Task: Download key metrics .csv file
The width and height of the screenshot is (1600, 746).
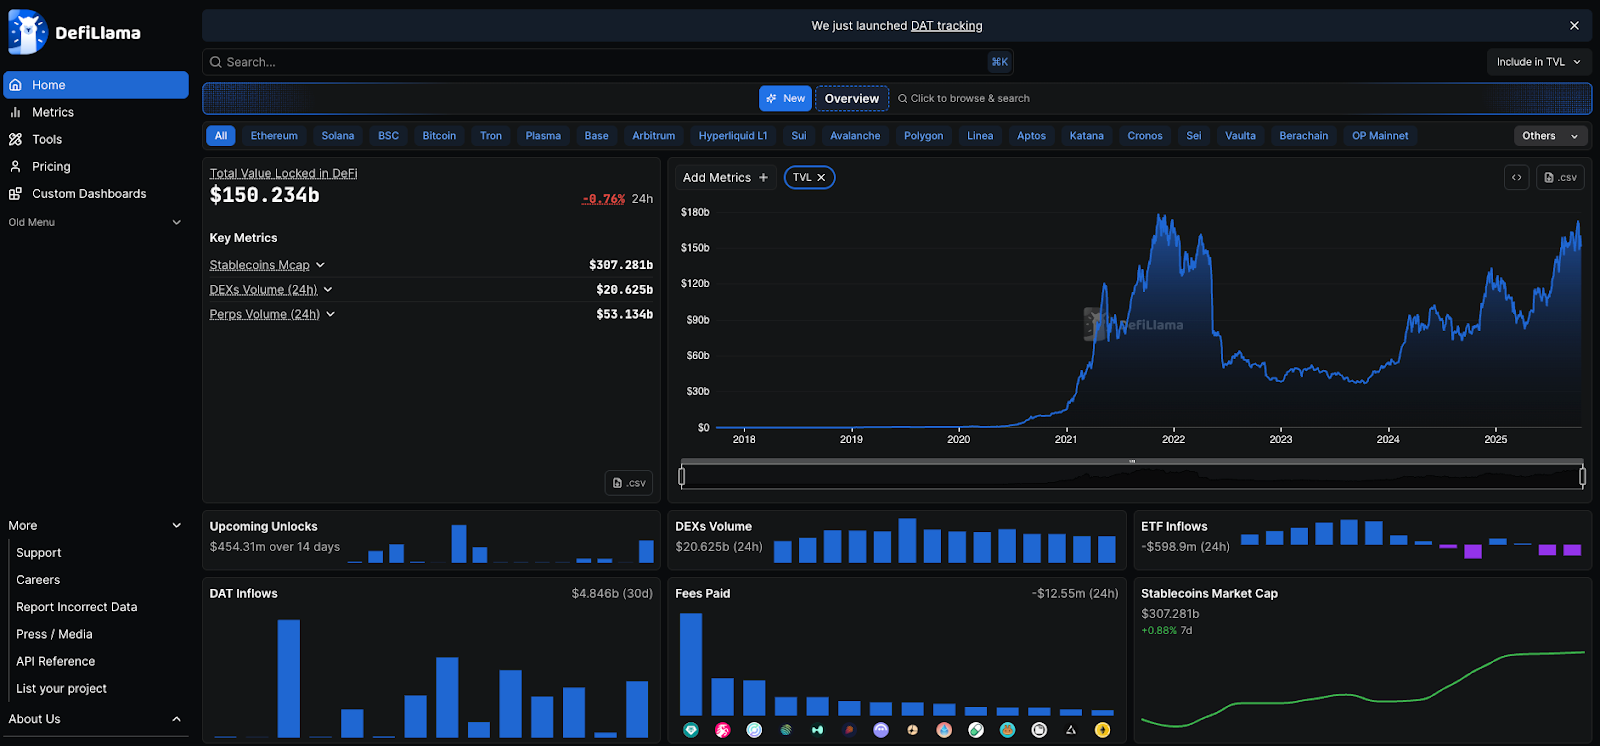Action: tap(629, 483)
